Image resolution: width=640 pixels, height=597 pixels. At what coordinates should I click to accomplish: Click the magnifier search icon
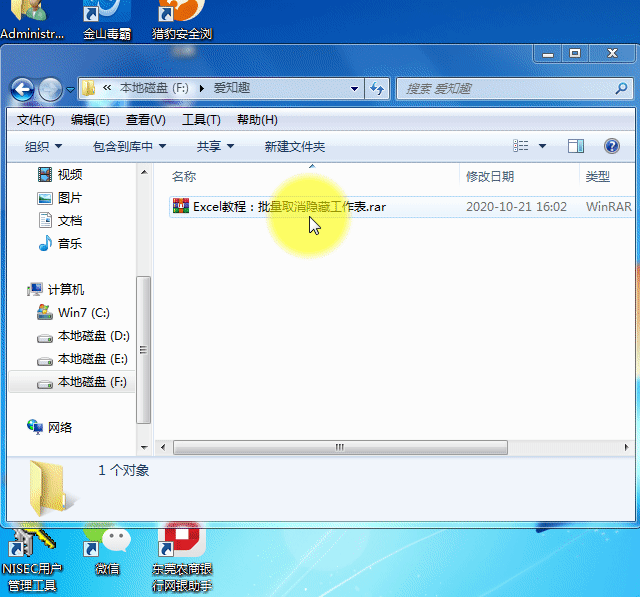(x=621, y=88)
